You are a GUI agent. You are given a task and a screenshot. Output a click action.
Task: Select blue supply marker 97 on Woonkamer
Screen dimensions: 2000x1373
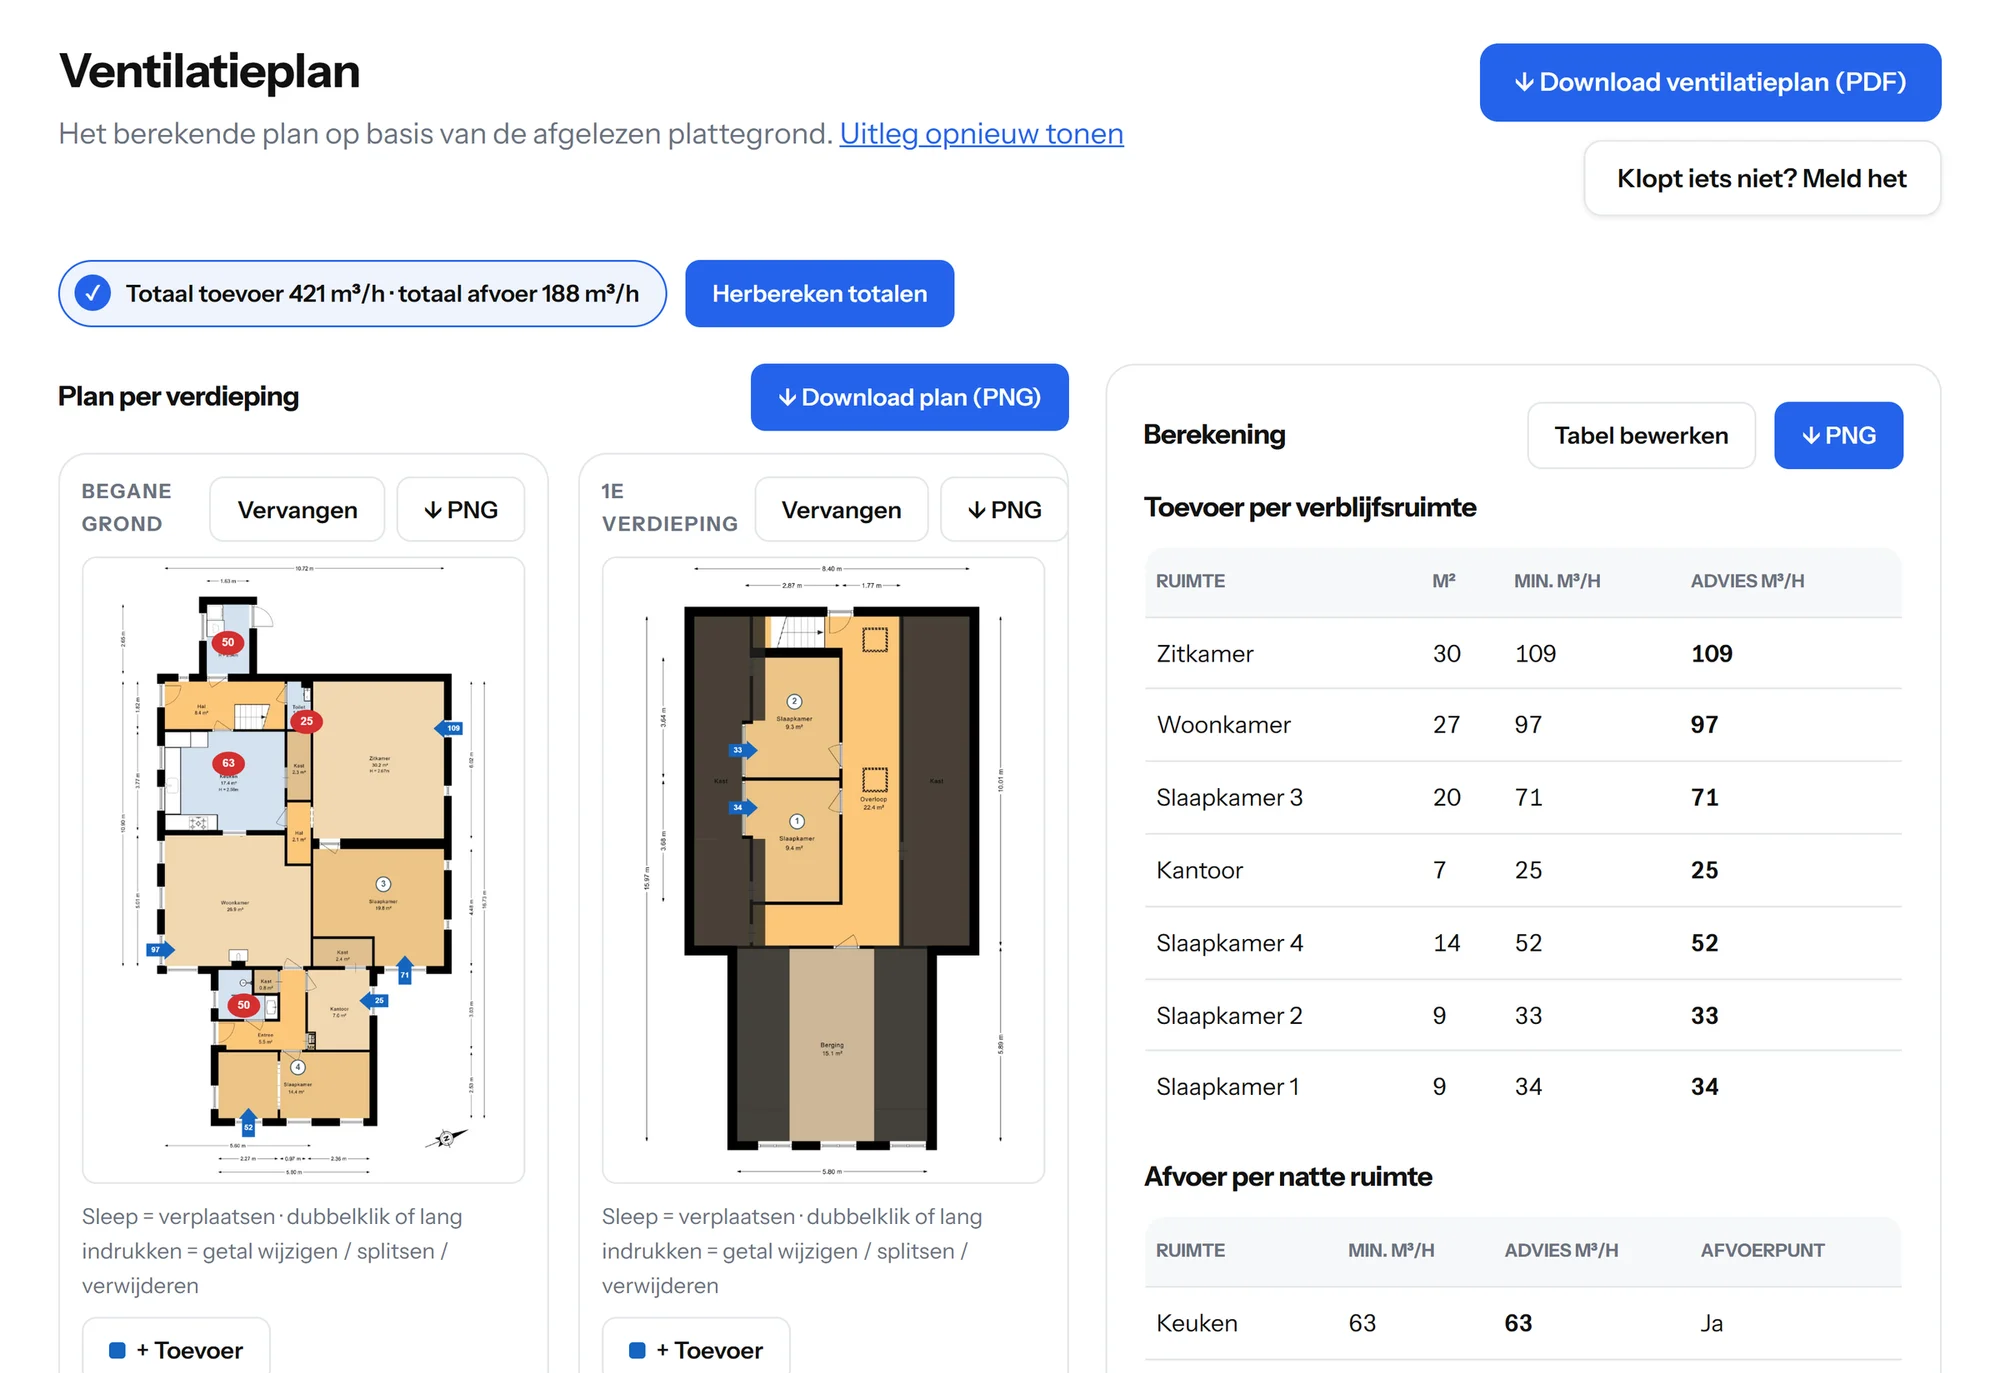tap(159, 950)
